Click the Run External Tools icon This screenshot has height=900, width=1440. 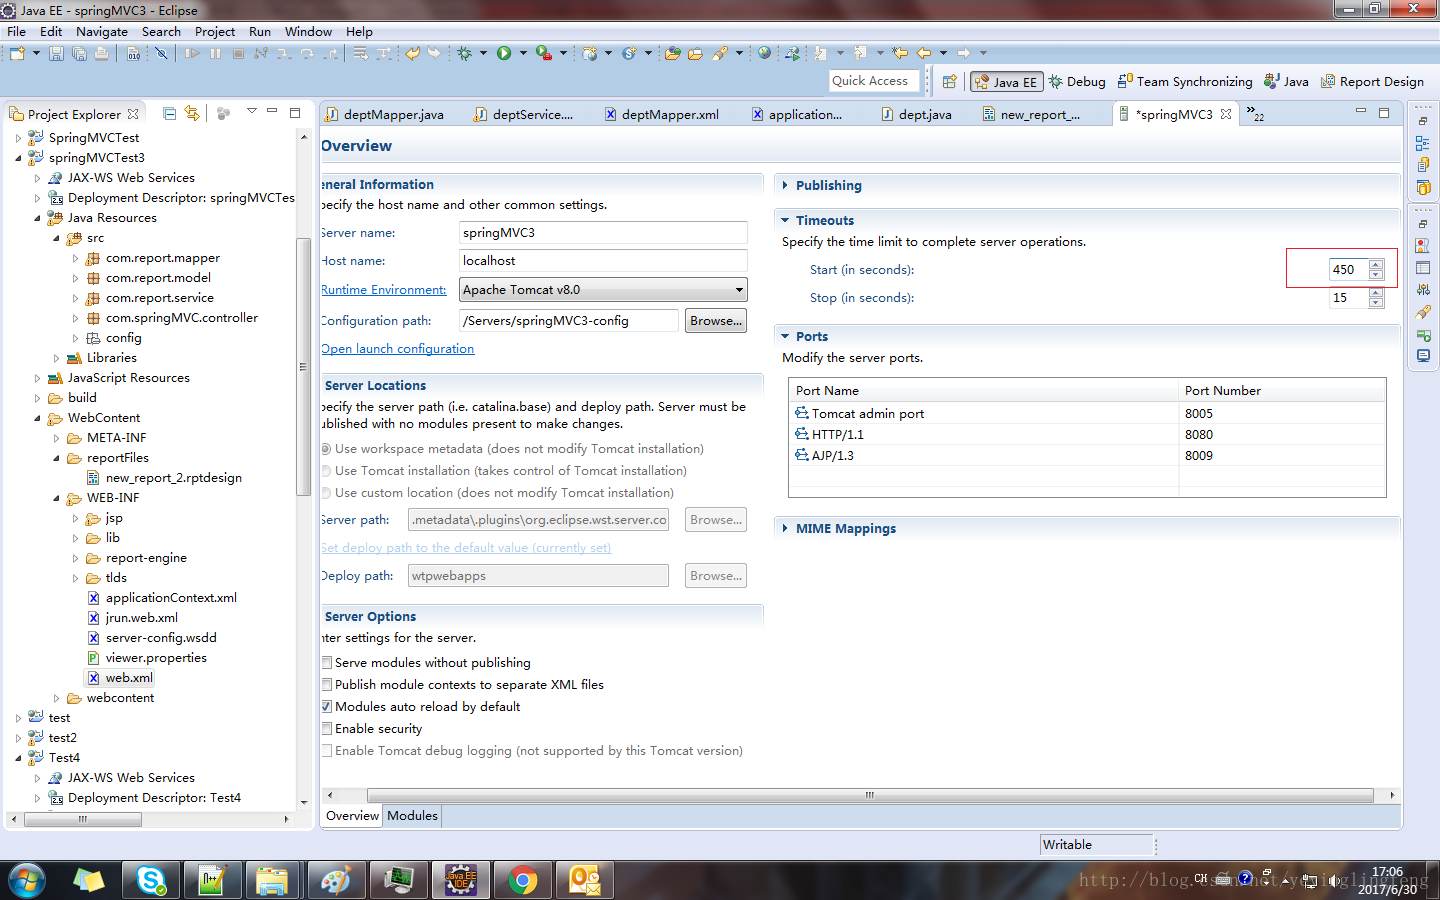543,53
